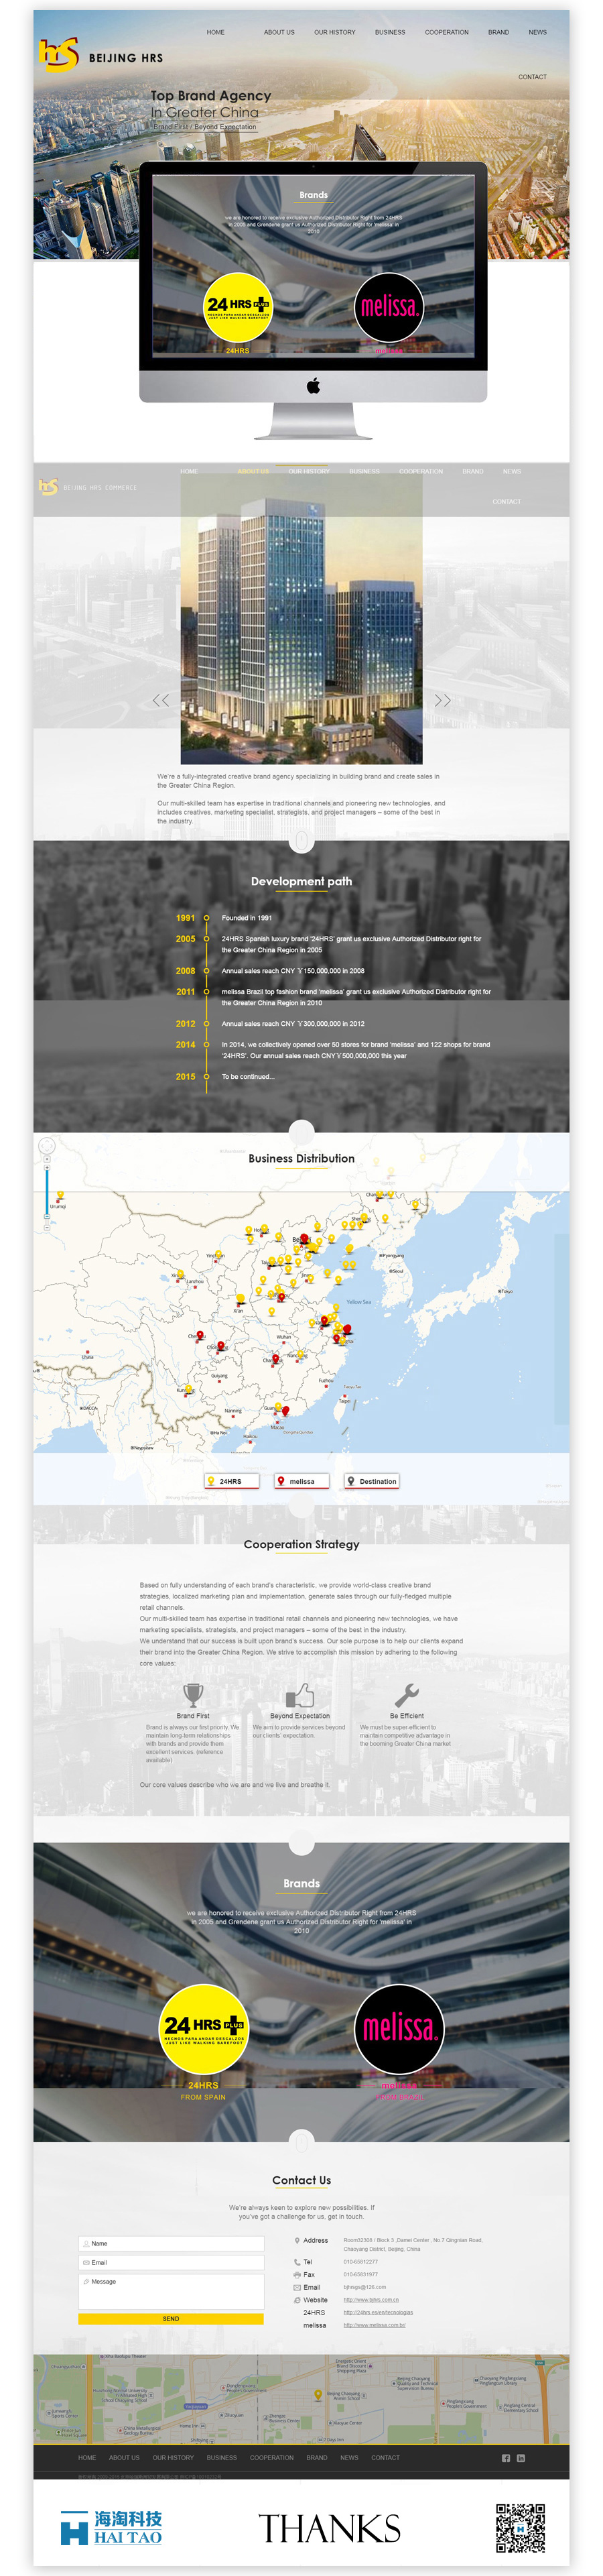Screen dimensions: 603x2576
Task: Open ABOUT US in the top navigation
Action: point(279,32)
